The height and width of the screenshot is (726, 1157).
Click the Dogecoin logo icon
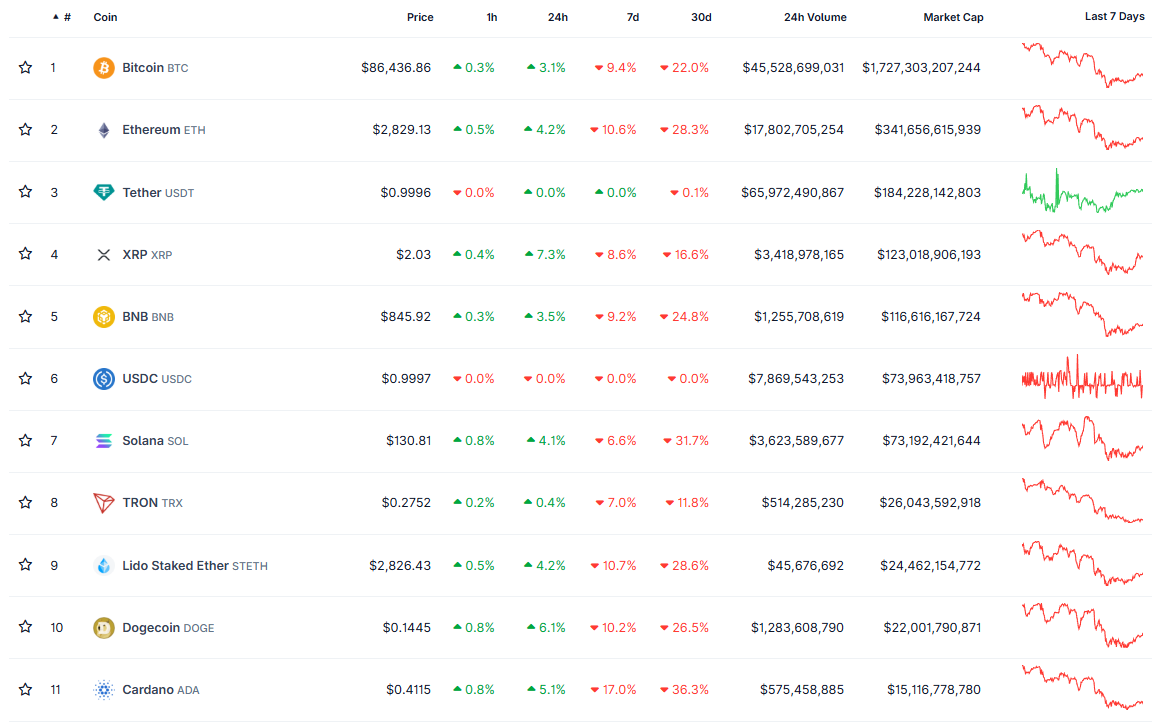(103, 627)
